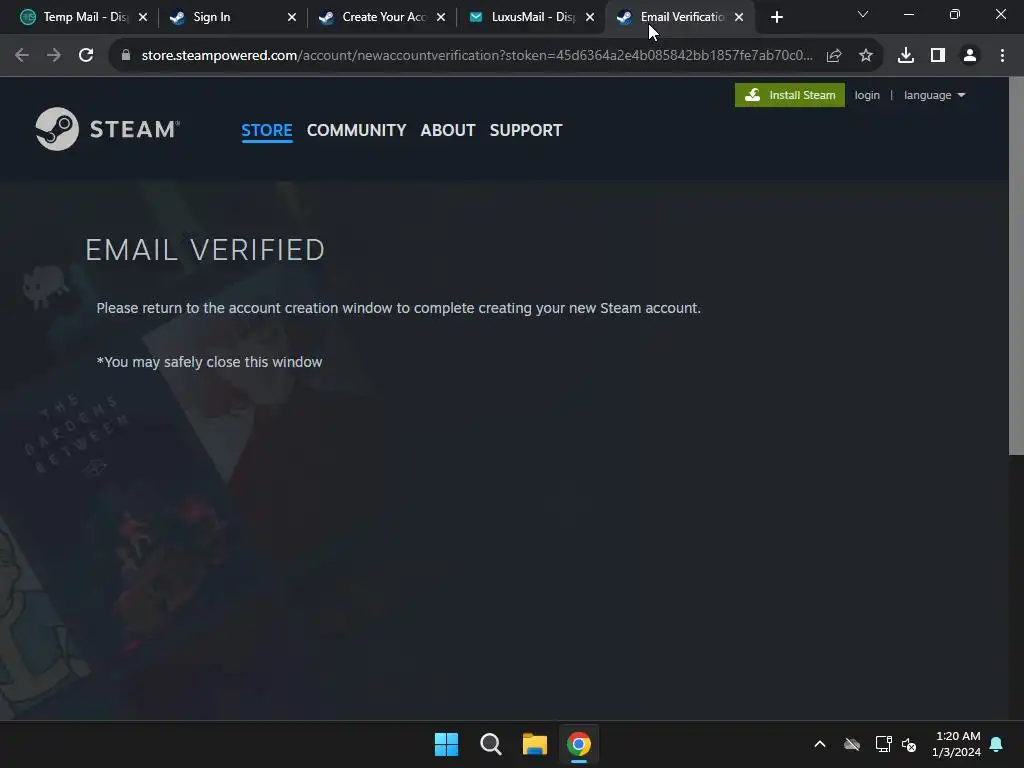Expand the language dropdown

(934, 95)
